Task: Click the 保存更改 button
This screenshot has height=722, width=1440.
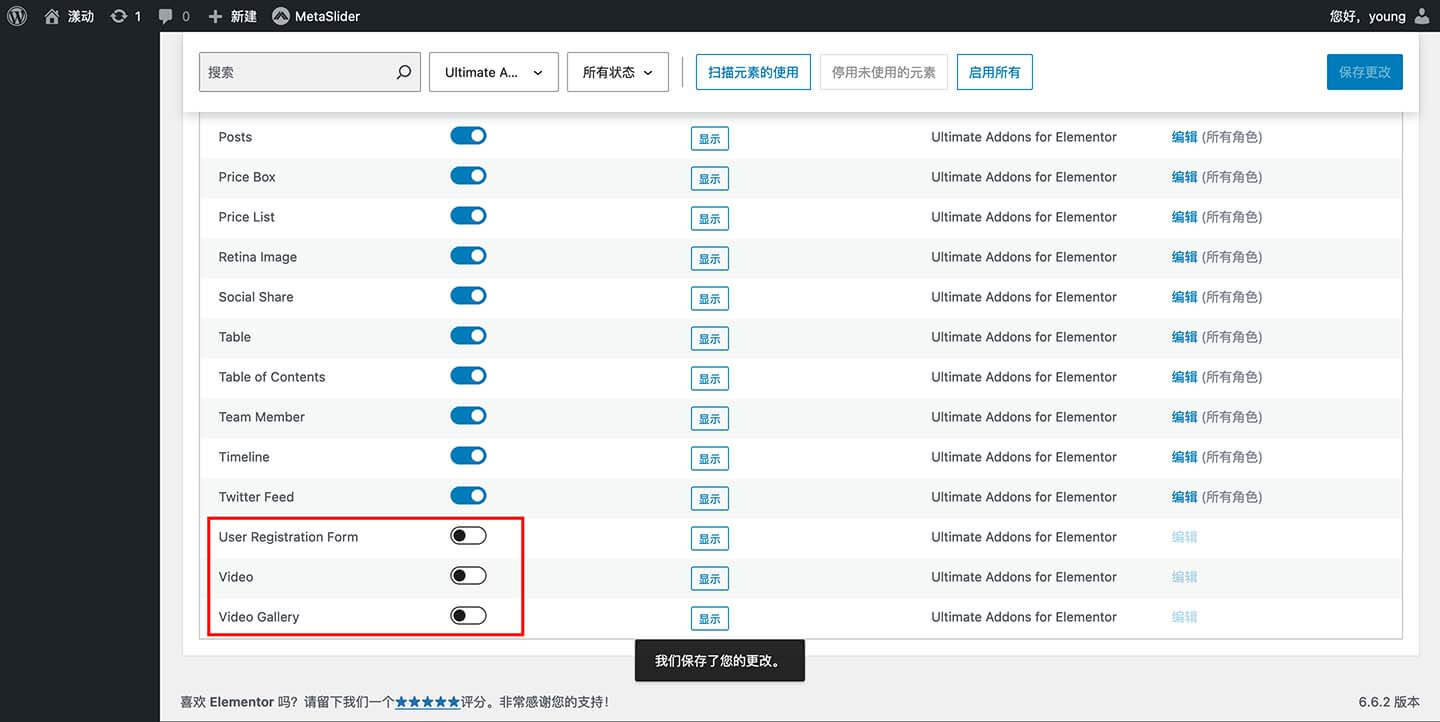Action: point(1365,72)
